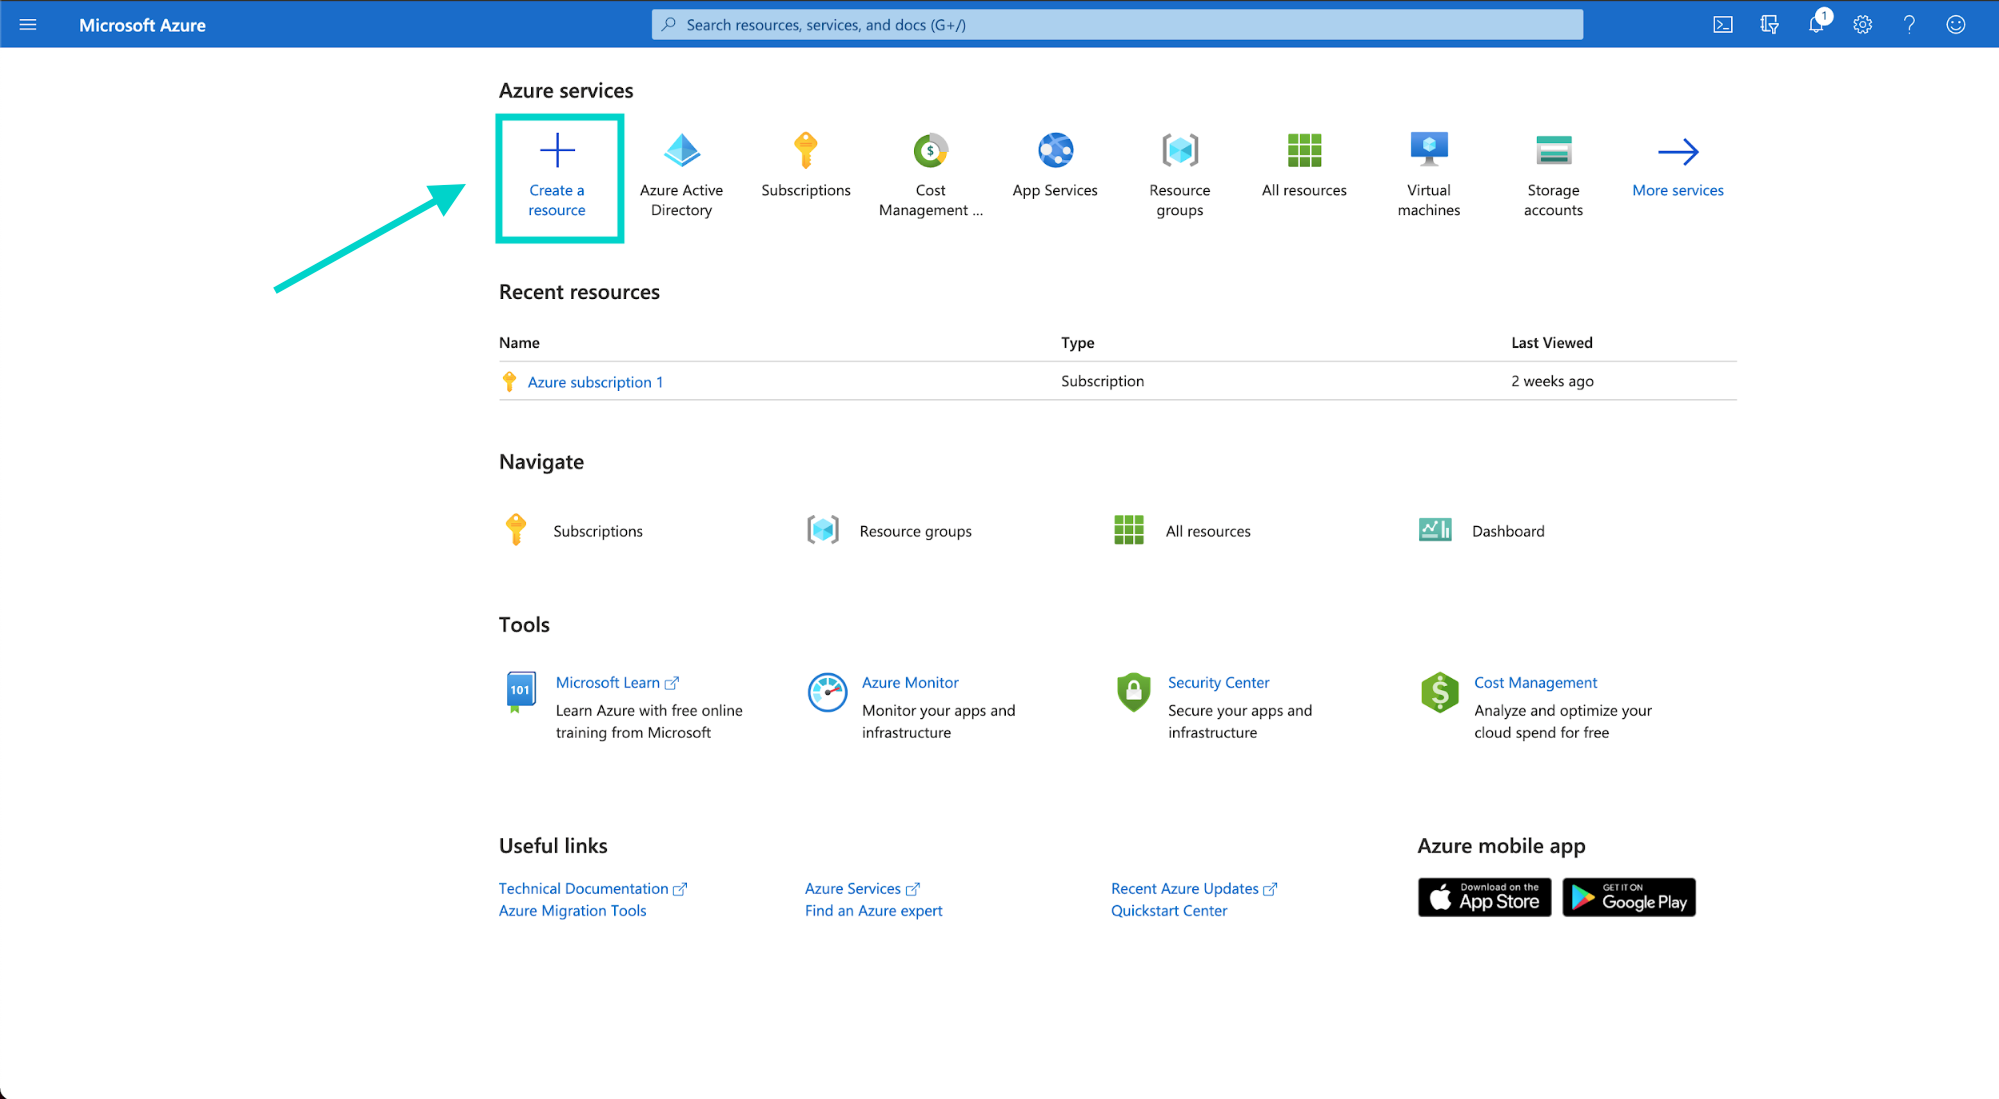Click the key icon beside Azure subscription 1
Viewport: 1999px width, 1099px height.
point(509,381)
